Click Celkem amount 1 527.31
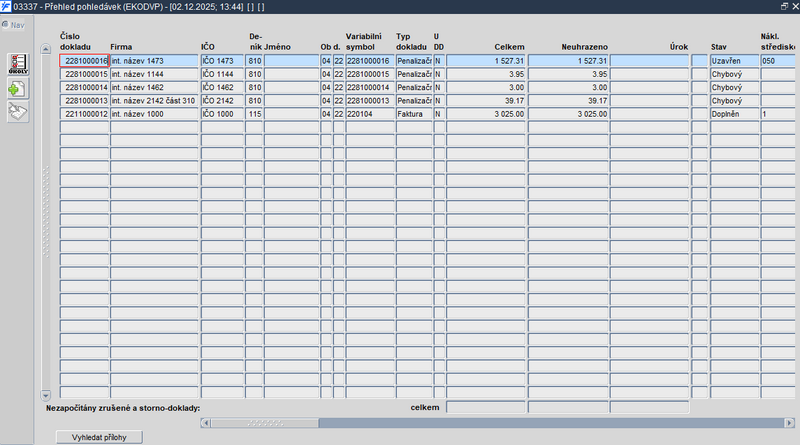The image size is (800, 445). pyautogui.click(x=486, y=61)
